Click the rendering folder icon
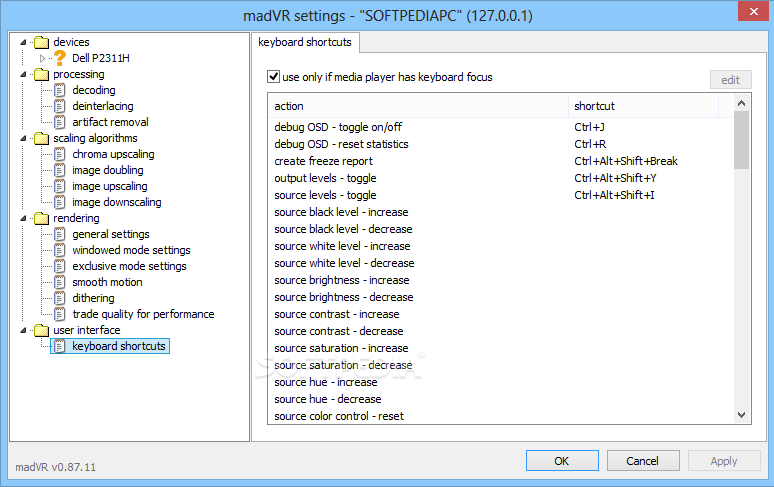 (x=41, y=218)
